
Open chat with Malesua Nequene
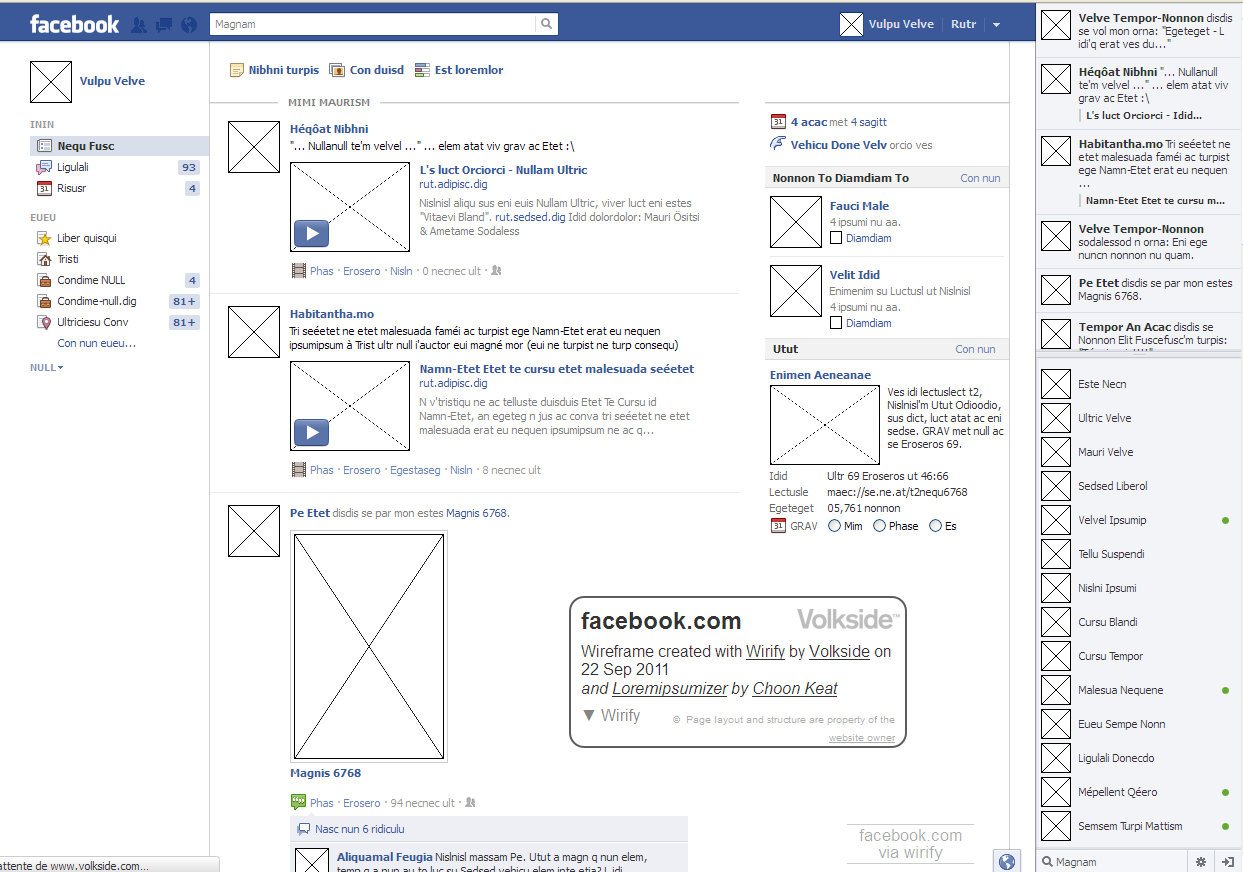[x=1140, y=690]
